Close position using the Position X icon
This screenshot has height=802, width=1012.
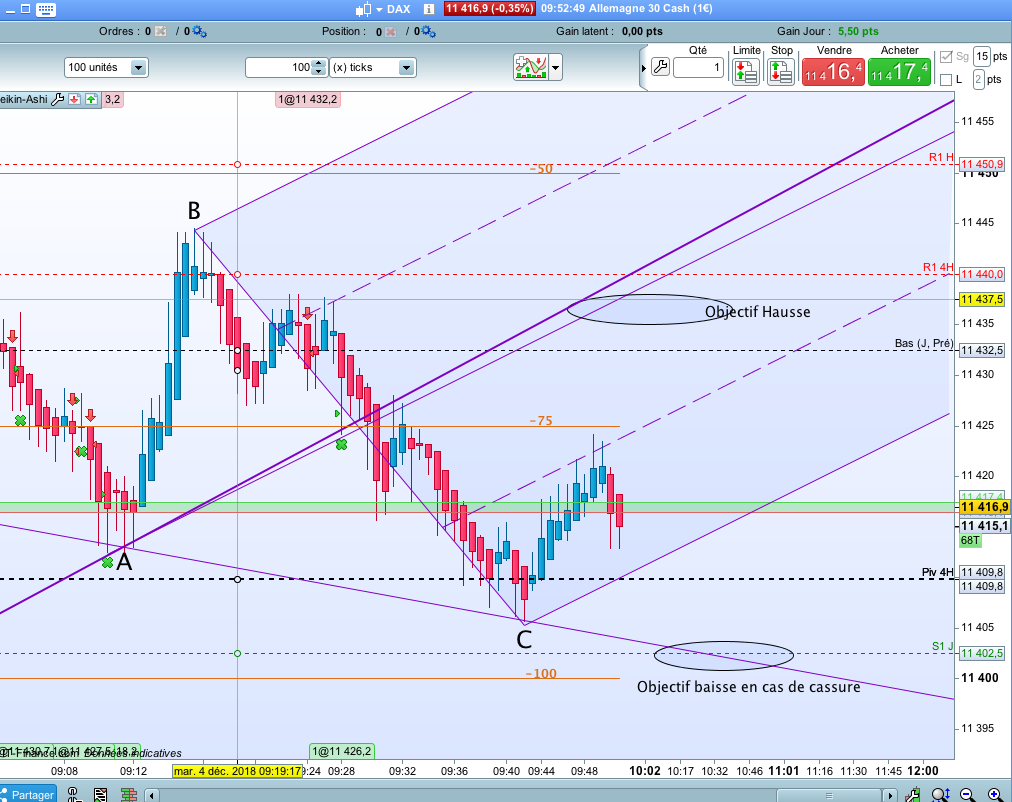(x=390, y=32)
